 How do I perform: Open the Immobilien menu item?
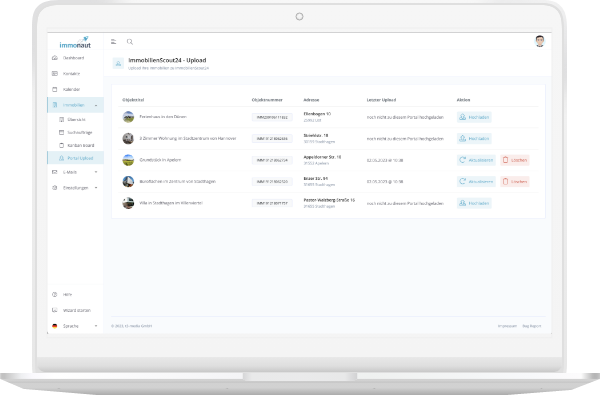(76, 105)
